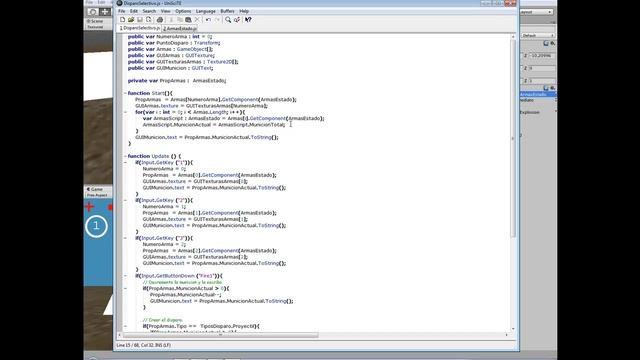Open the Default dropdown in Unity Inspector
The image size is (640, 360).
(538, 36)
